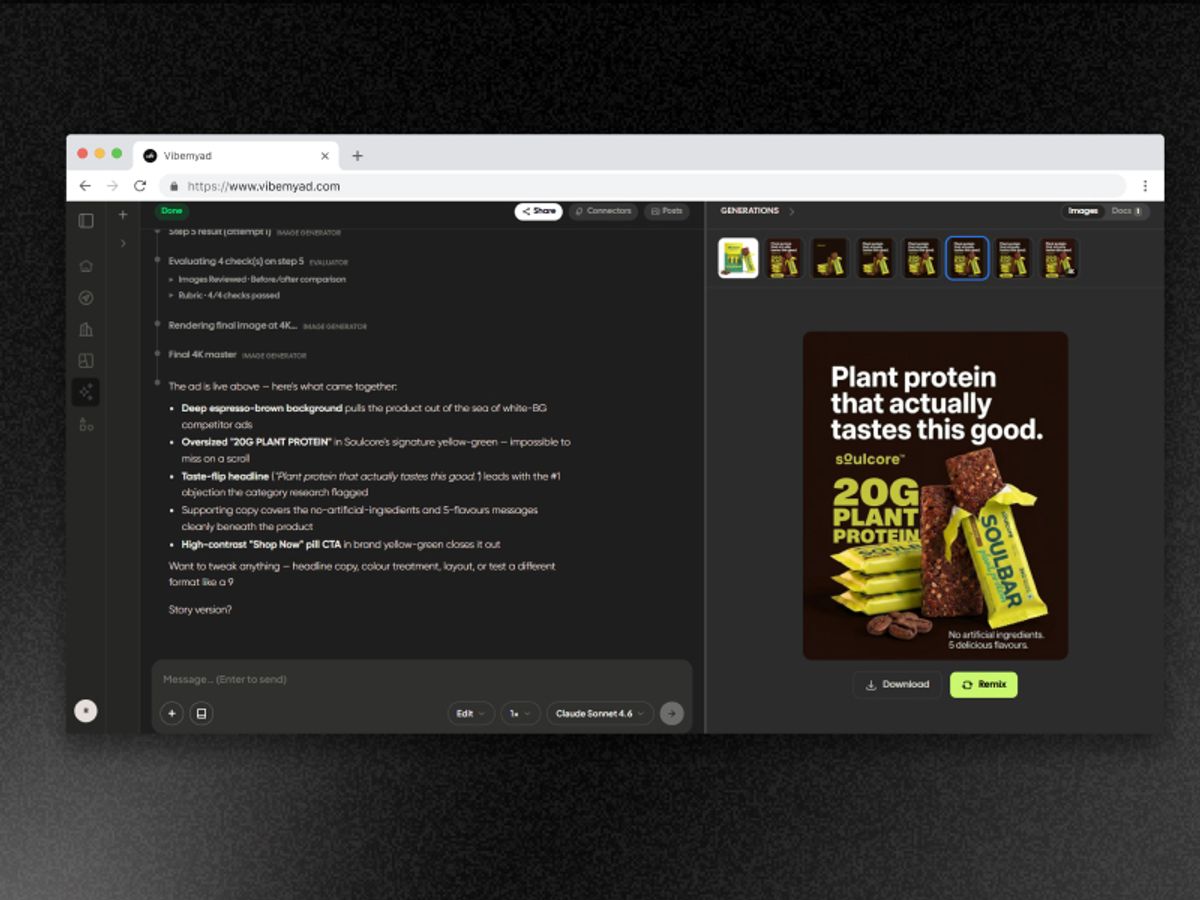
Task: Select the last generation thumbnail
Action: click(1059, 258)
